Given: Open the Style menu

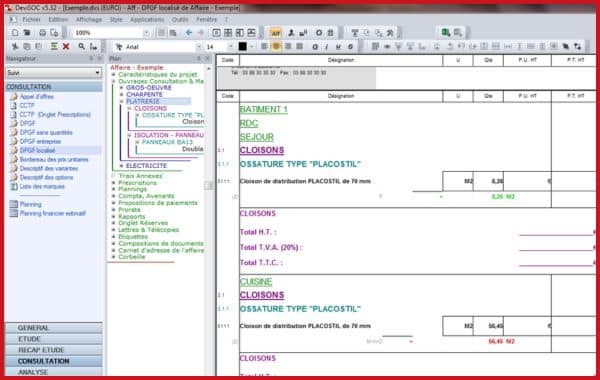Looking at the screenshot, I should click(116, 19).
